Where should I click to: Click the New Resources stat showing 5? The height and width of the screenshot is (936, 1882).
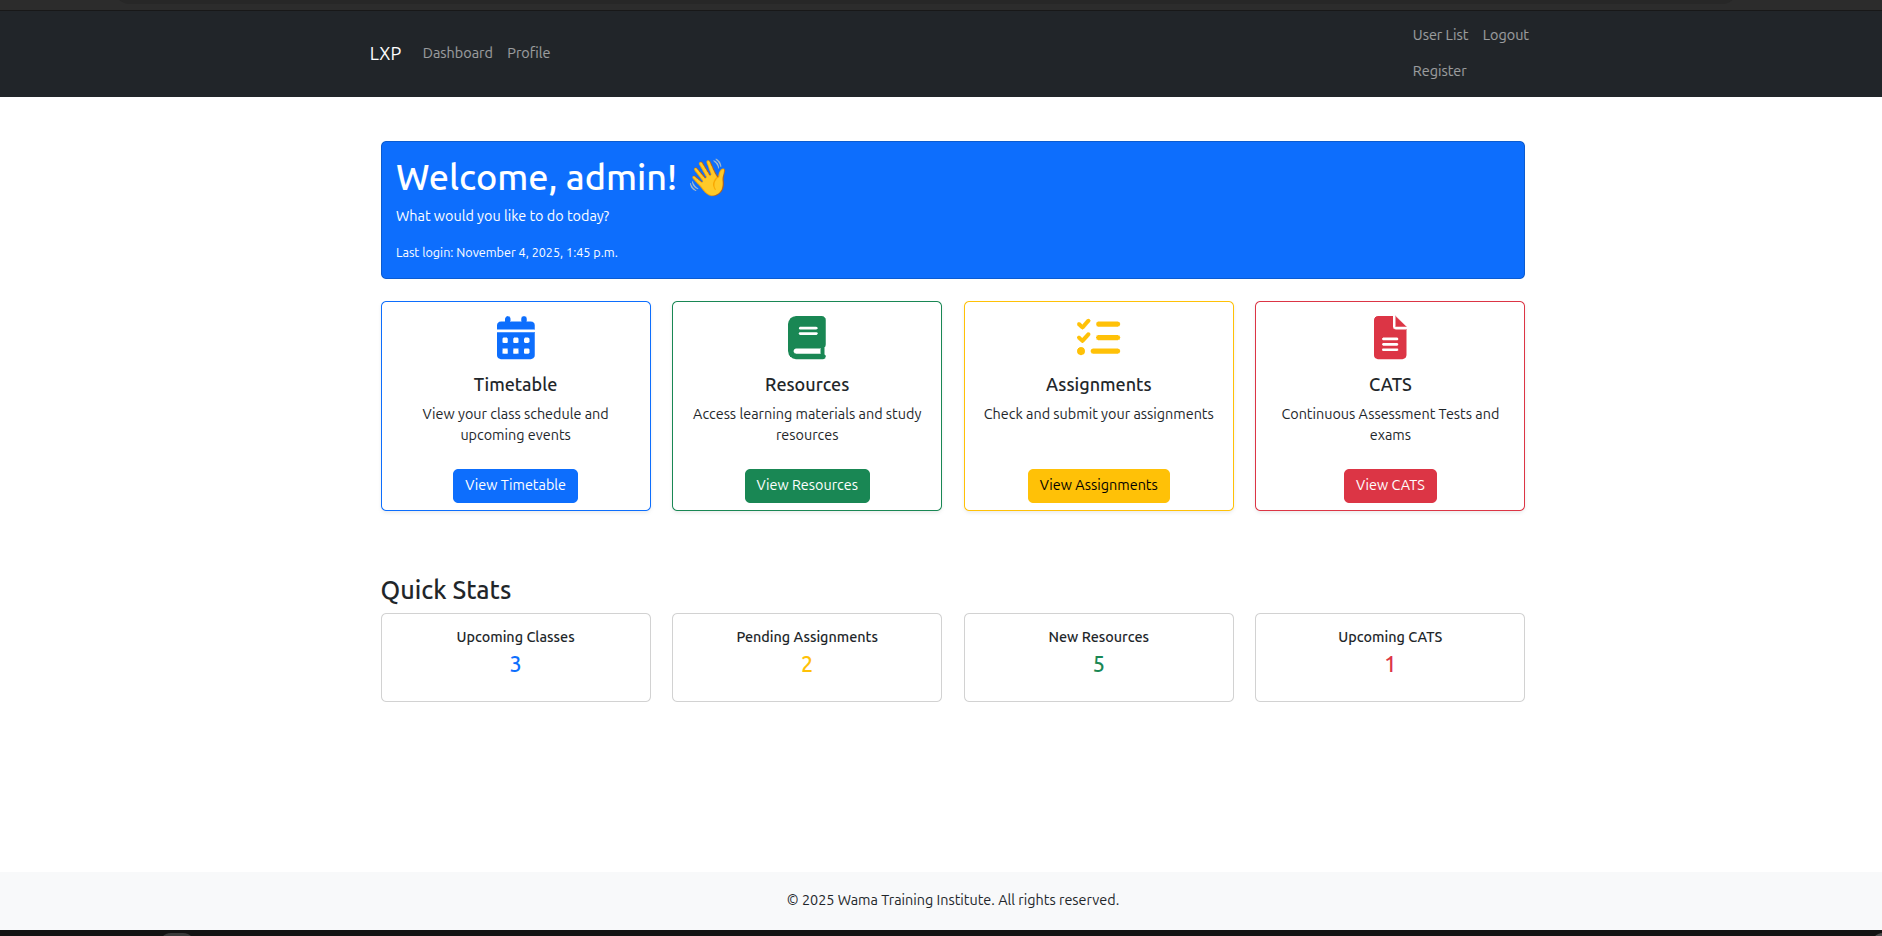pyautogui.click(x=1098, y=663)
